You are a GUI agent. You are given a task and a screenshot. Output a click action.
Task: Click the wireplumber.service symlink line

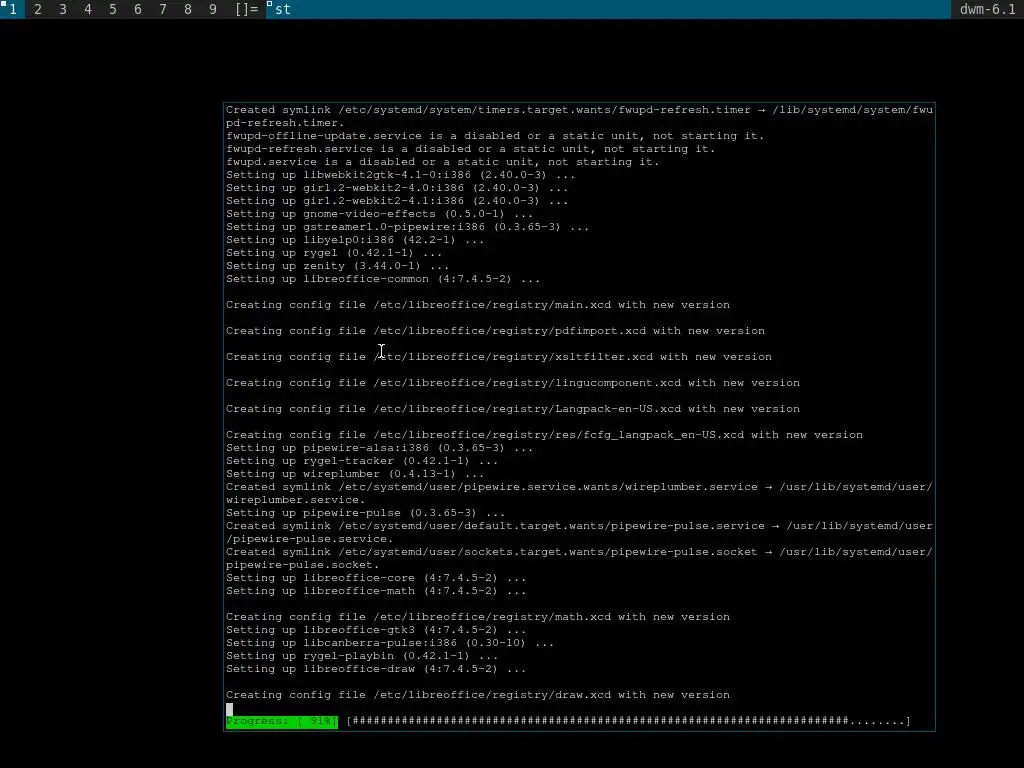579,494
